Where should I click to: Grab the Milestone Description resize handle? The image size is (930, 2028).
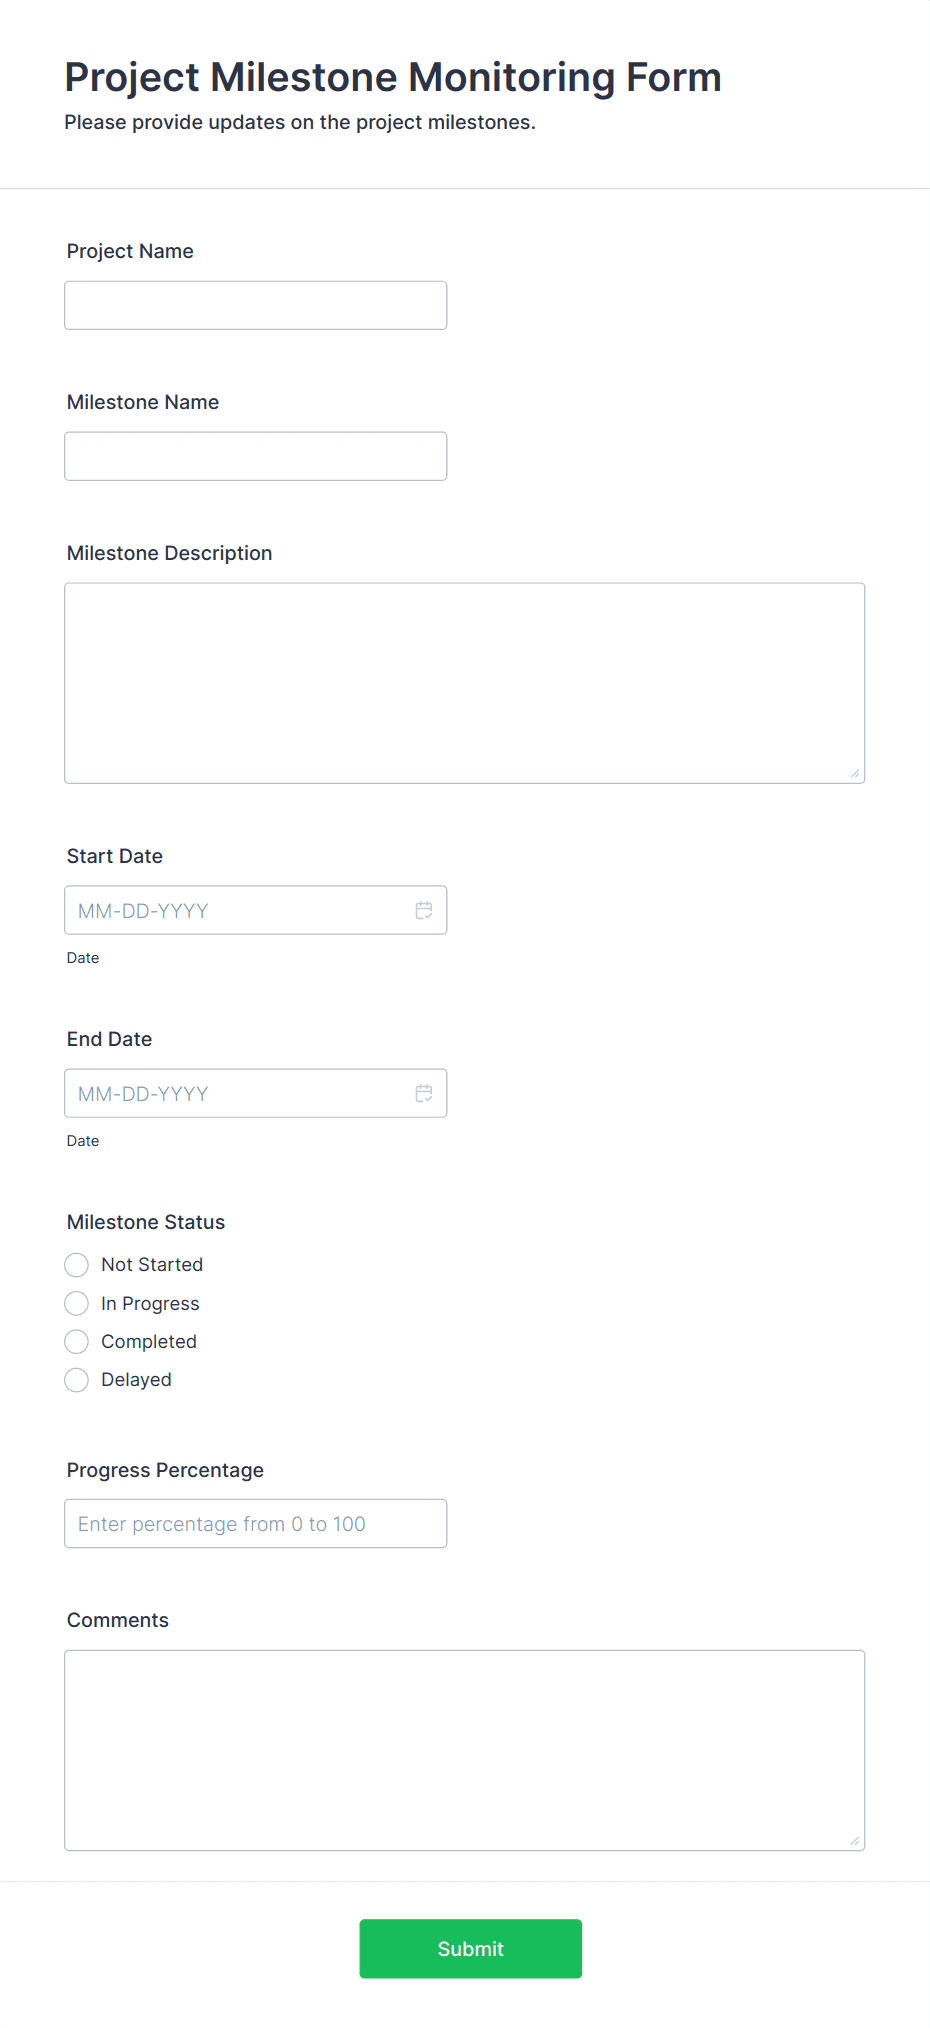(x=855, y=773)
